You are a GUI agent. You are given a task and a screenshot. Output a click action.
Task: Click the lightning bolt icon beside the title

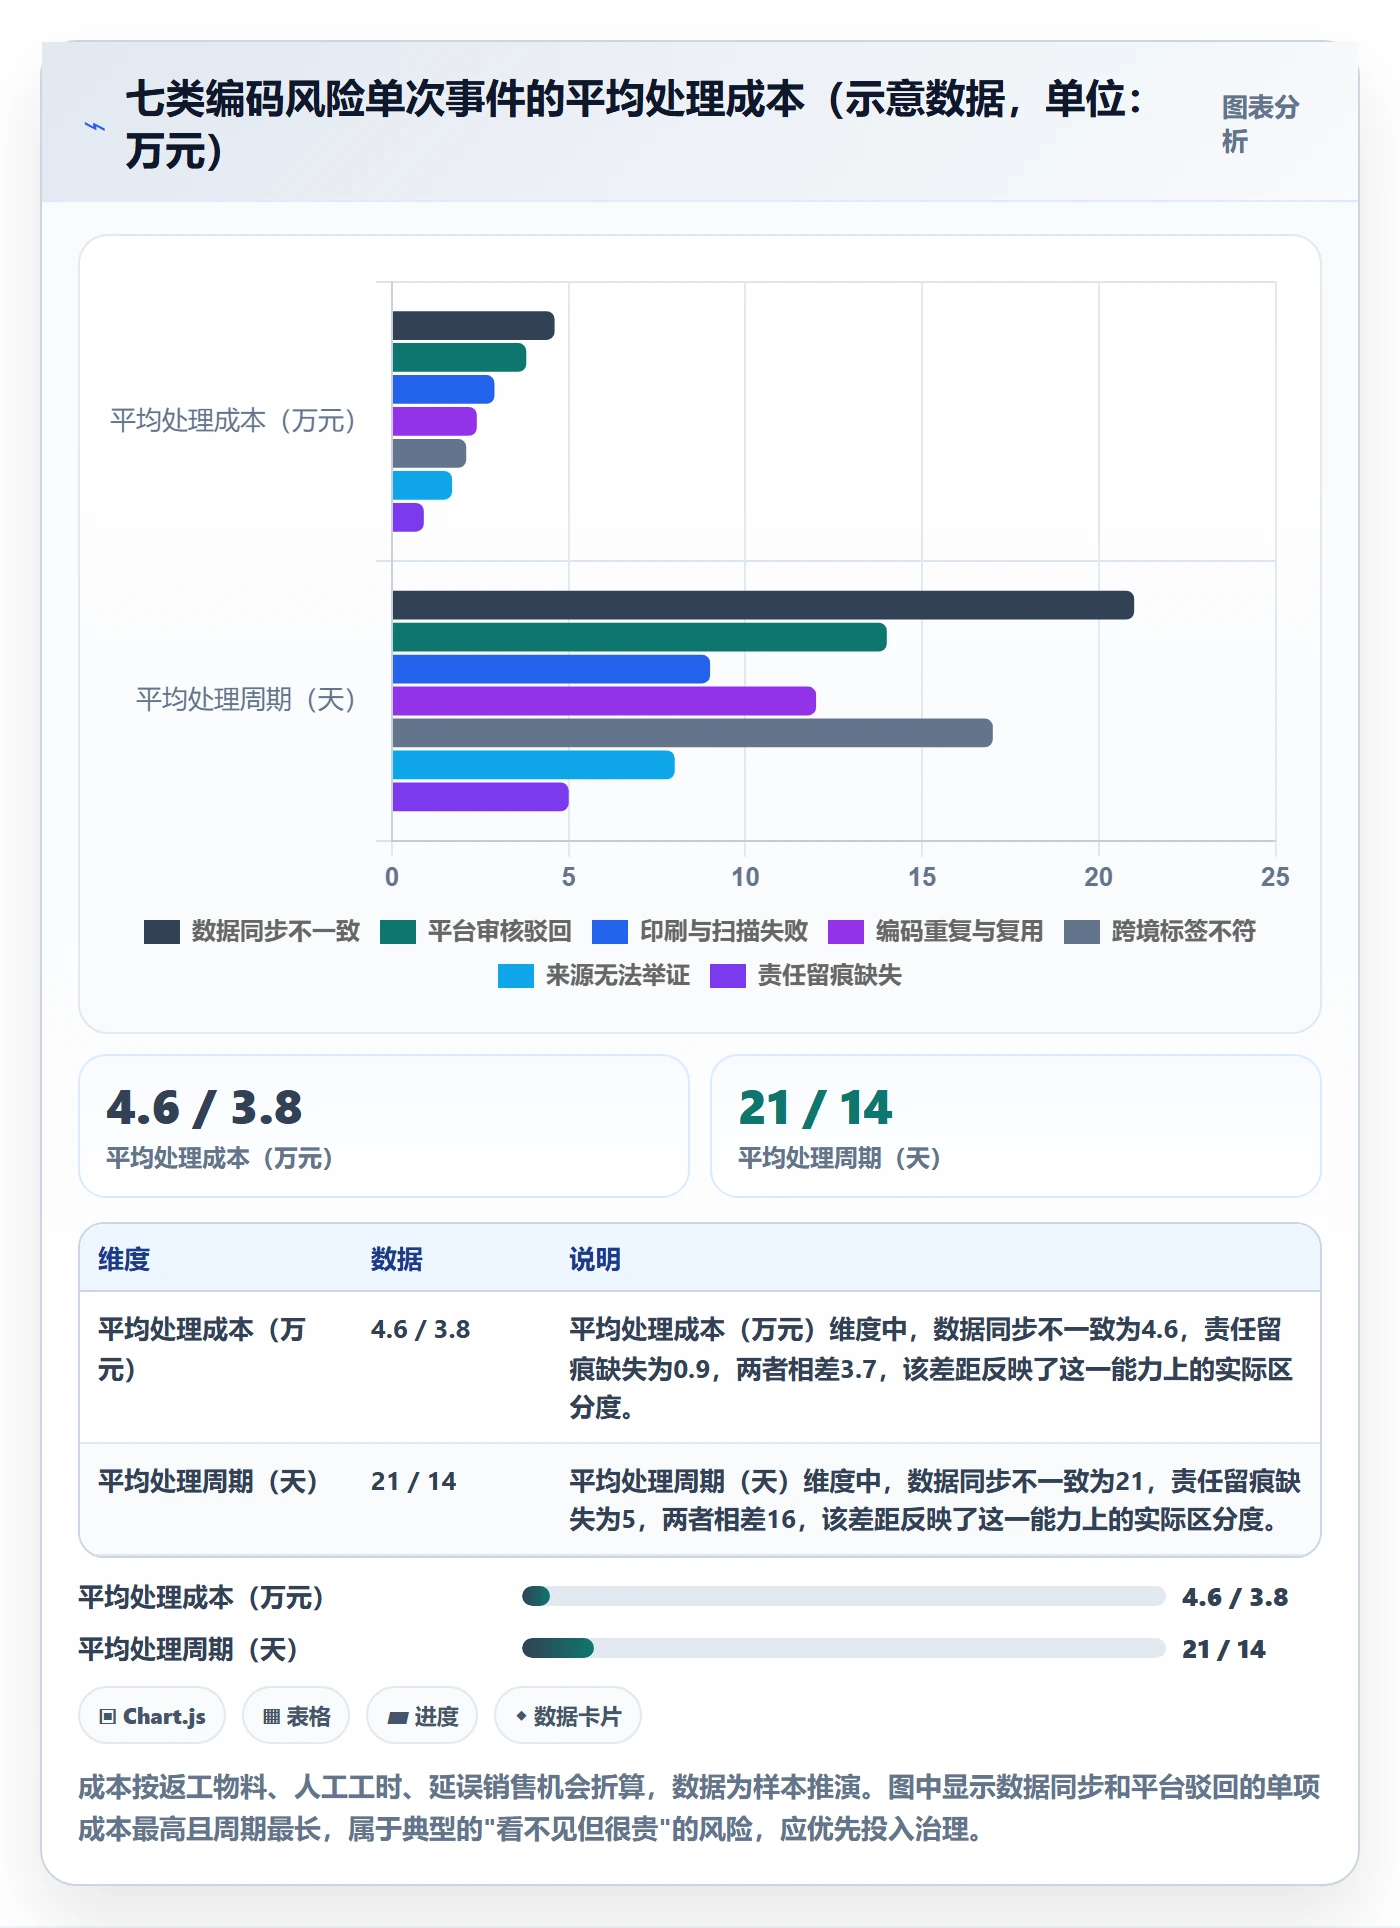pos(95,126)
